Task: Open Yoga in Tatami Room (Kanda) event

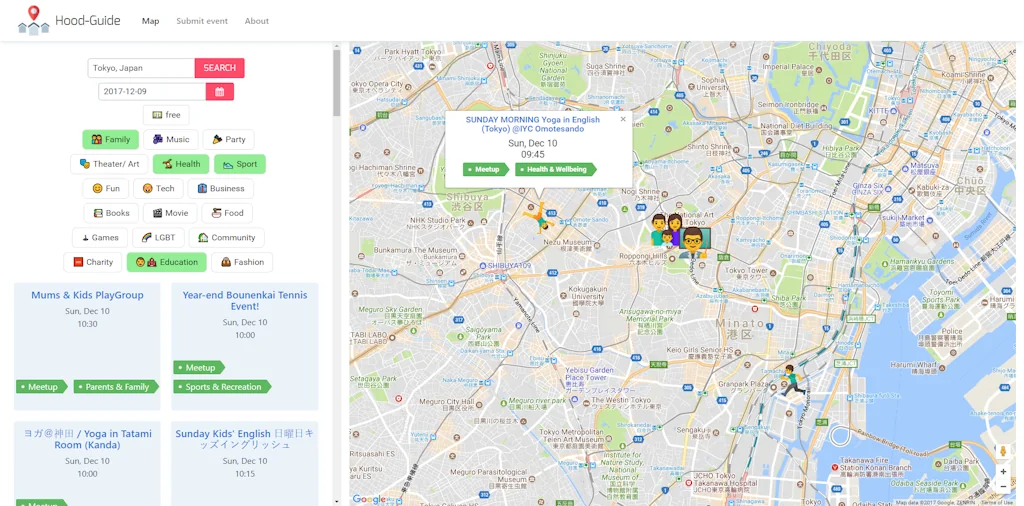Action: [87, 439]
